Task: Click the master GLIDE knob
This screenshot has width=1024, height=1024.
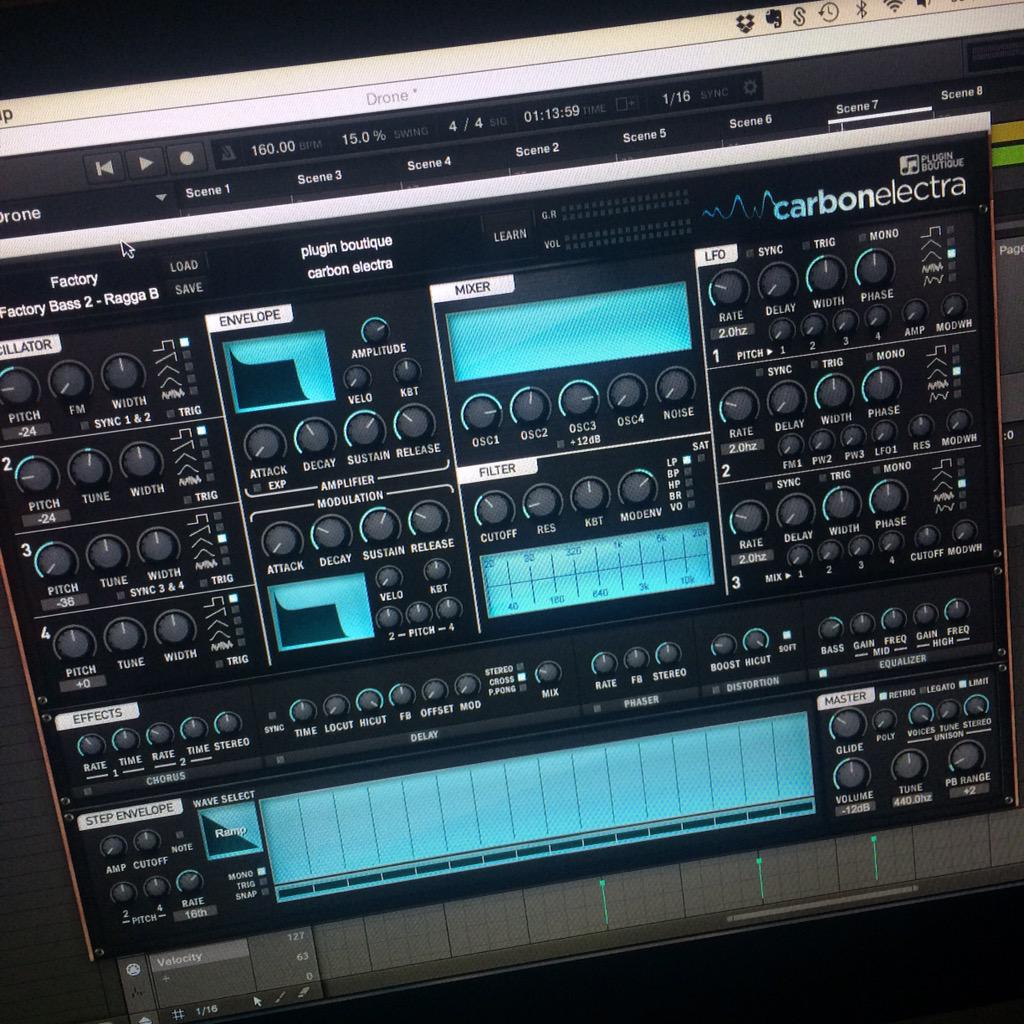Action: (847, 725)
